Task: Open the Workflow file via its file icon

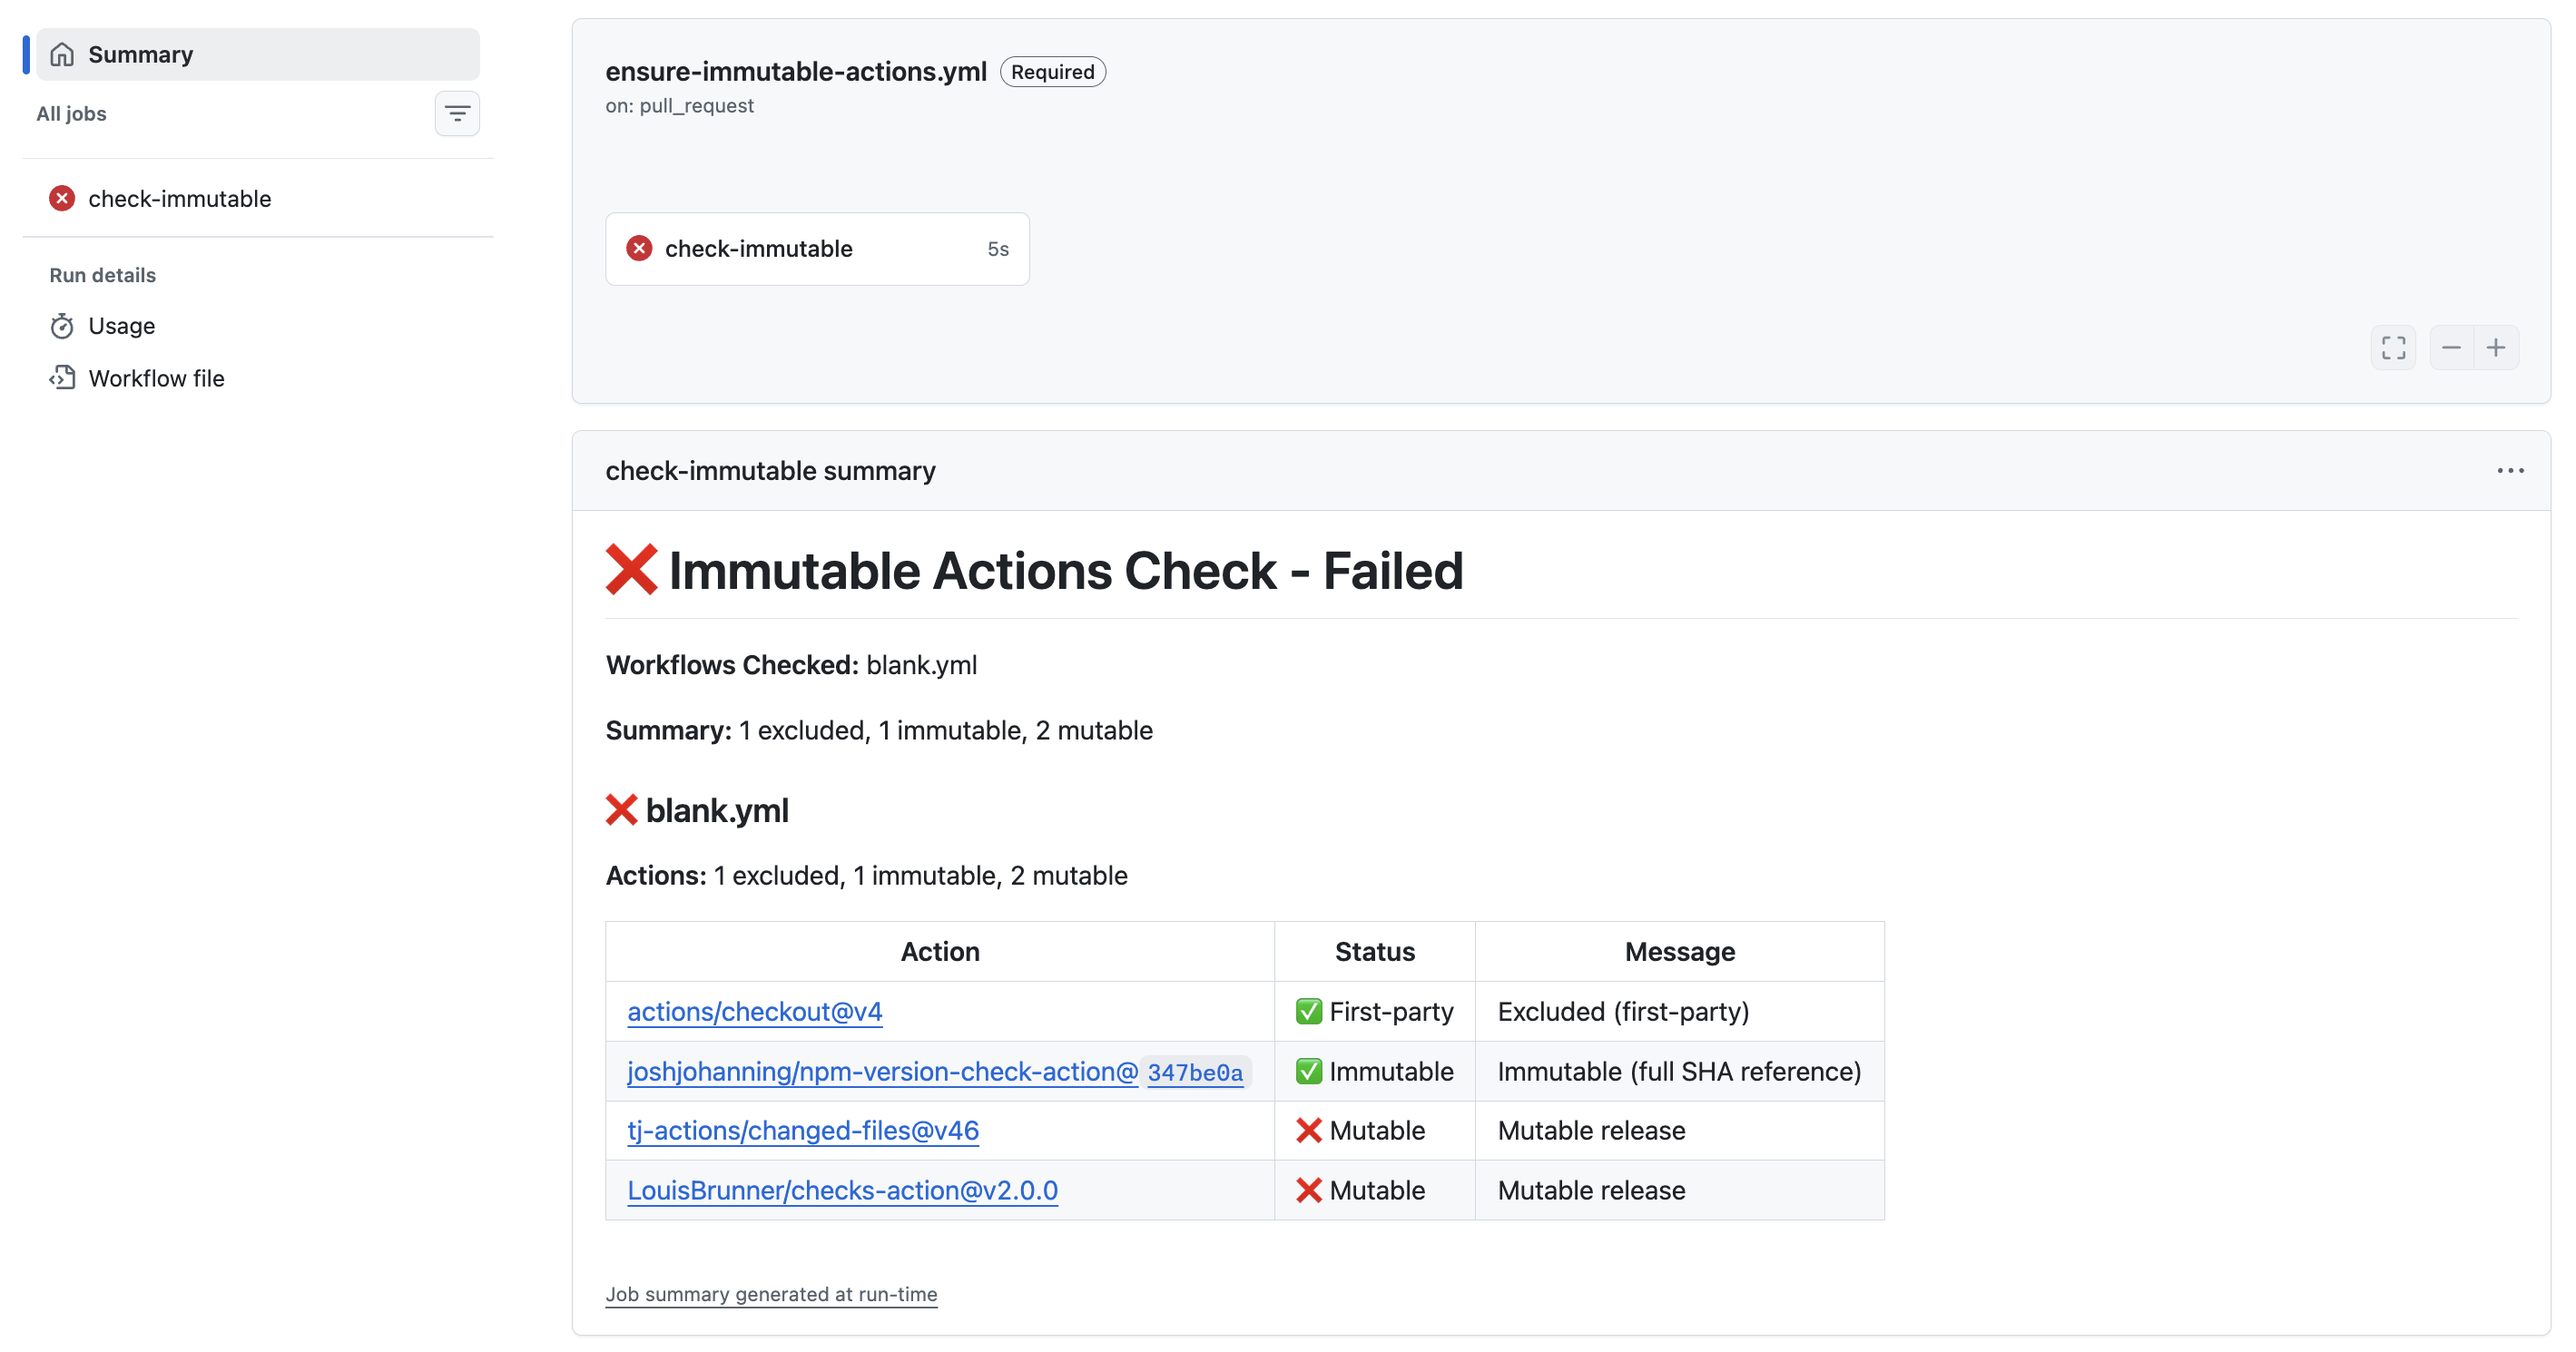Action: (63, 378)
